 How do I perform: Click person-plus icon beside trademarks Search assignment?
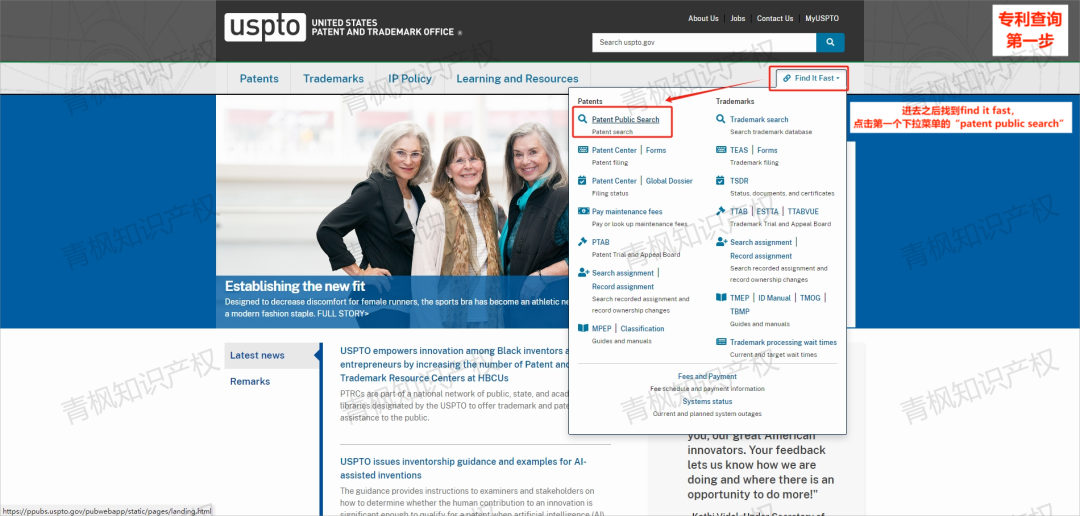click(721, 242)
